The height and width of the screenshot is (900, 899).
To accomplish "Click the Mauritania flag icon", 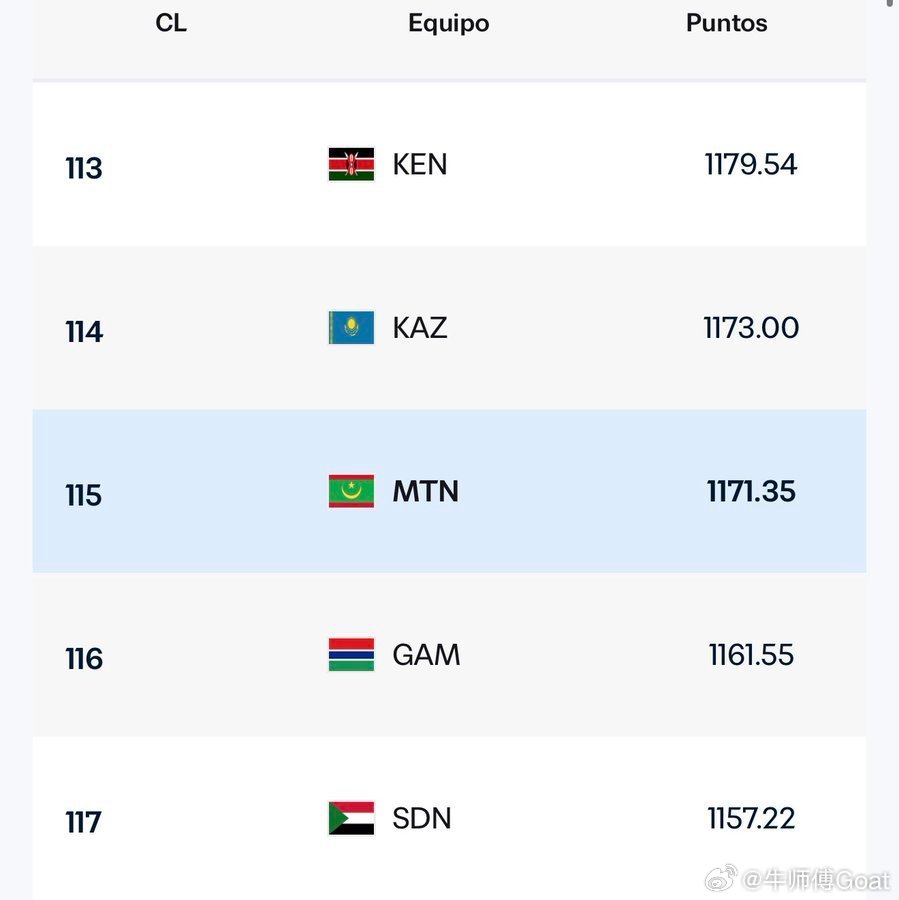I will click(351, 491).
